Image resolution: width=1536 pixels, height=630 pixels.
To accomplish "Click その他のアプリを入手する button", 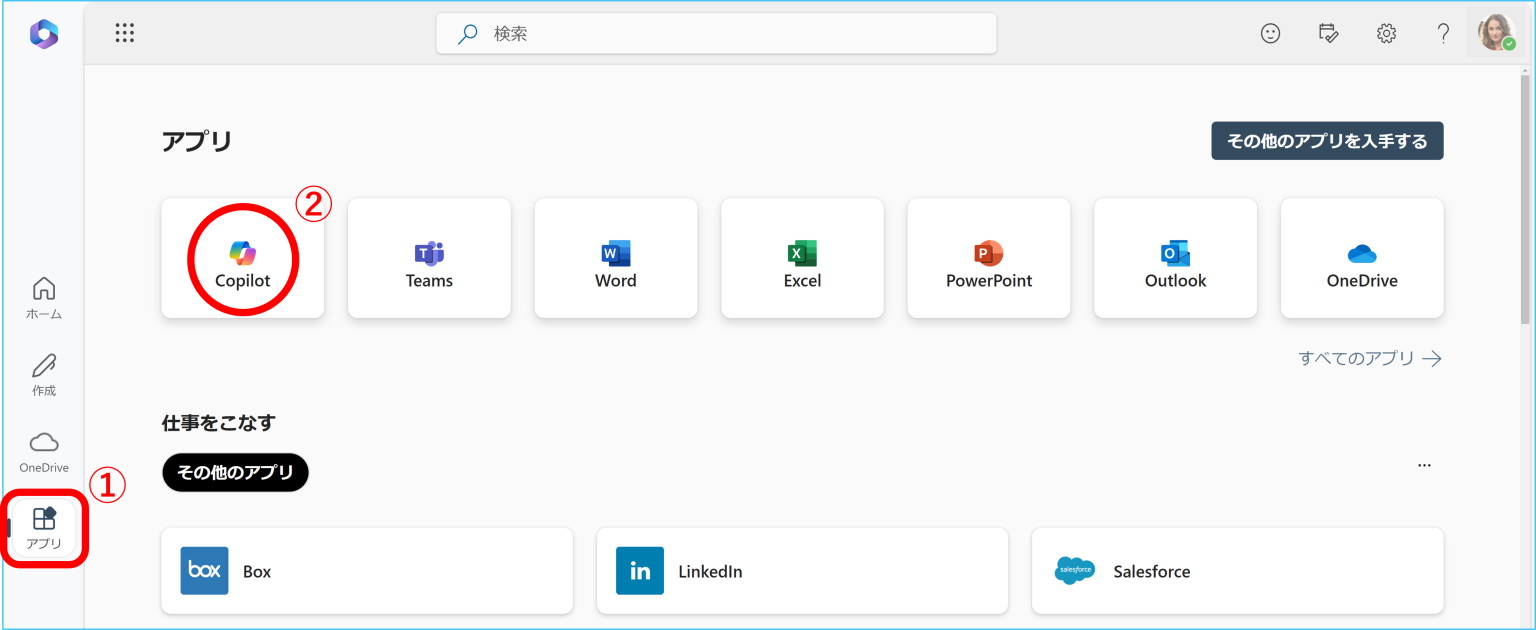I will 1327,140.
